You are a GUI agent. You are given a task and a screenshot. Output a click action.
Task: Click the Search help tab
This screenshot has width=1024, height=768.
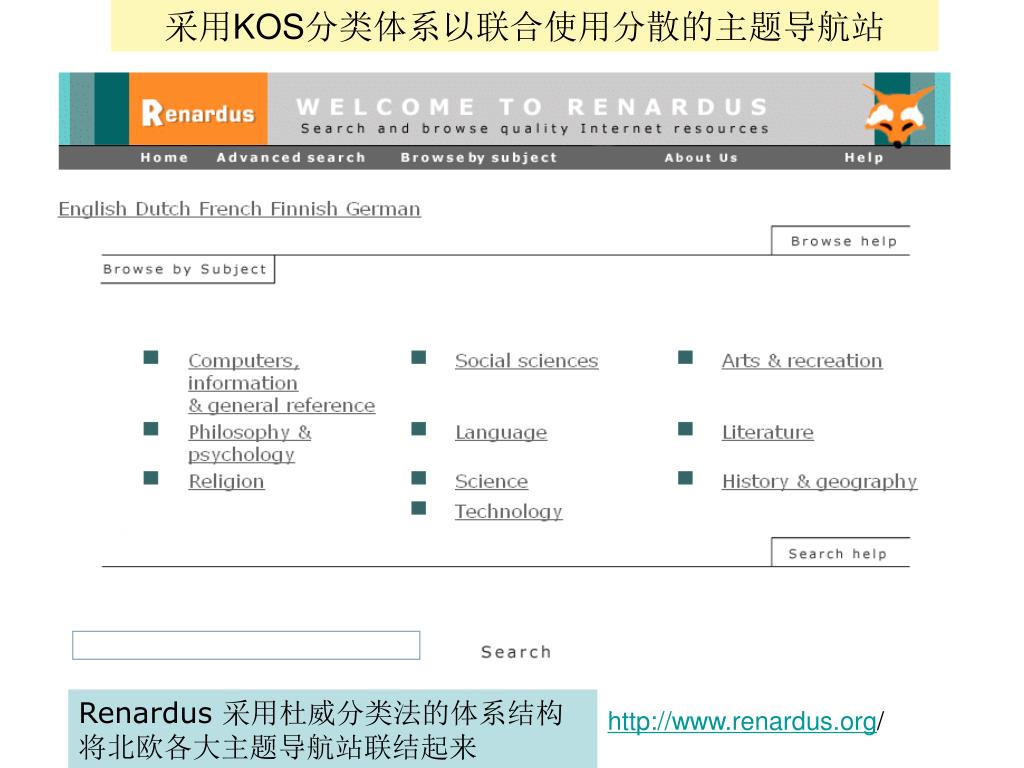pos(841,553)
